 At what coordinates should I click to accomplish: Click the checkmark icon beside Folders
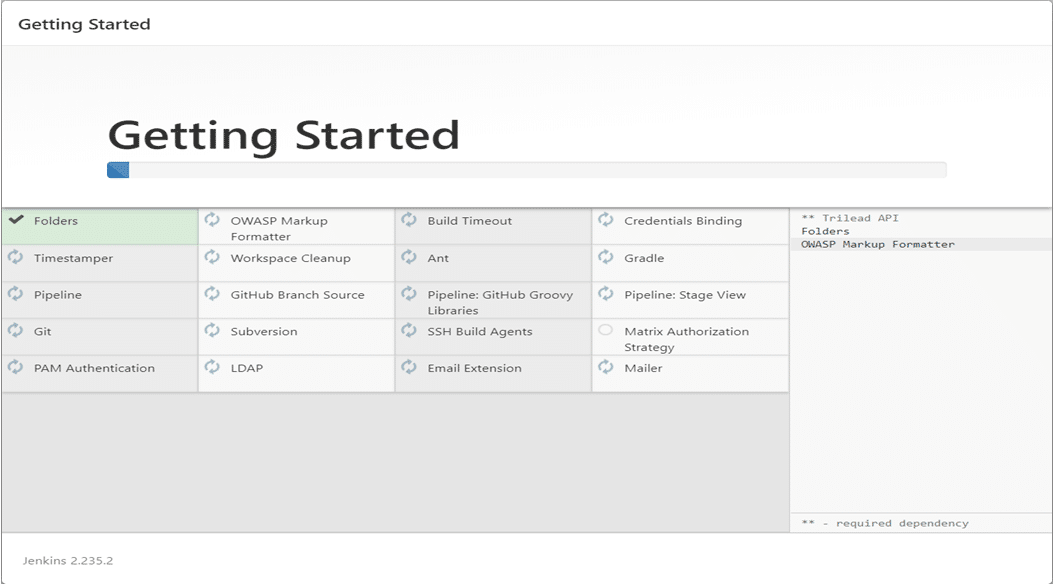pyautogui.click(x=16, y=220)
